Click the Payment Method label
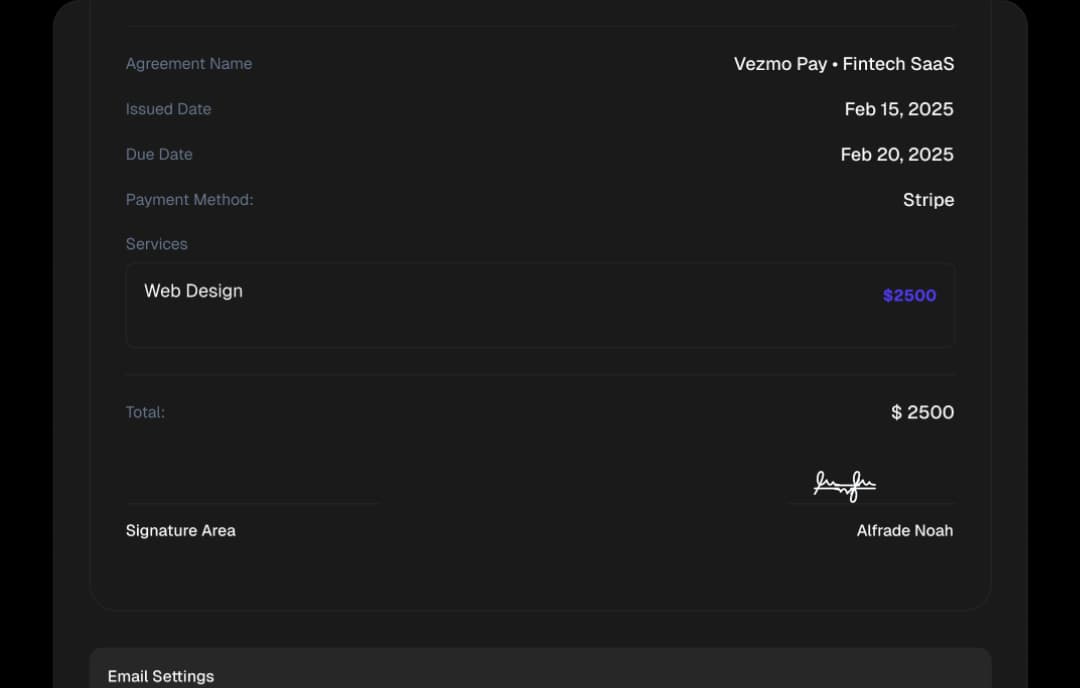The height and width of the screenshot is (688, 1080). (x=189, y=200)
